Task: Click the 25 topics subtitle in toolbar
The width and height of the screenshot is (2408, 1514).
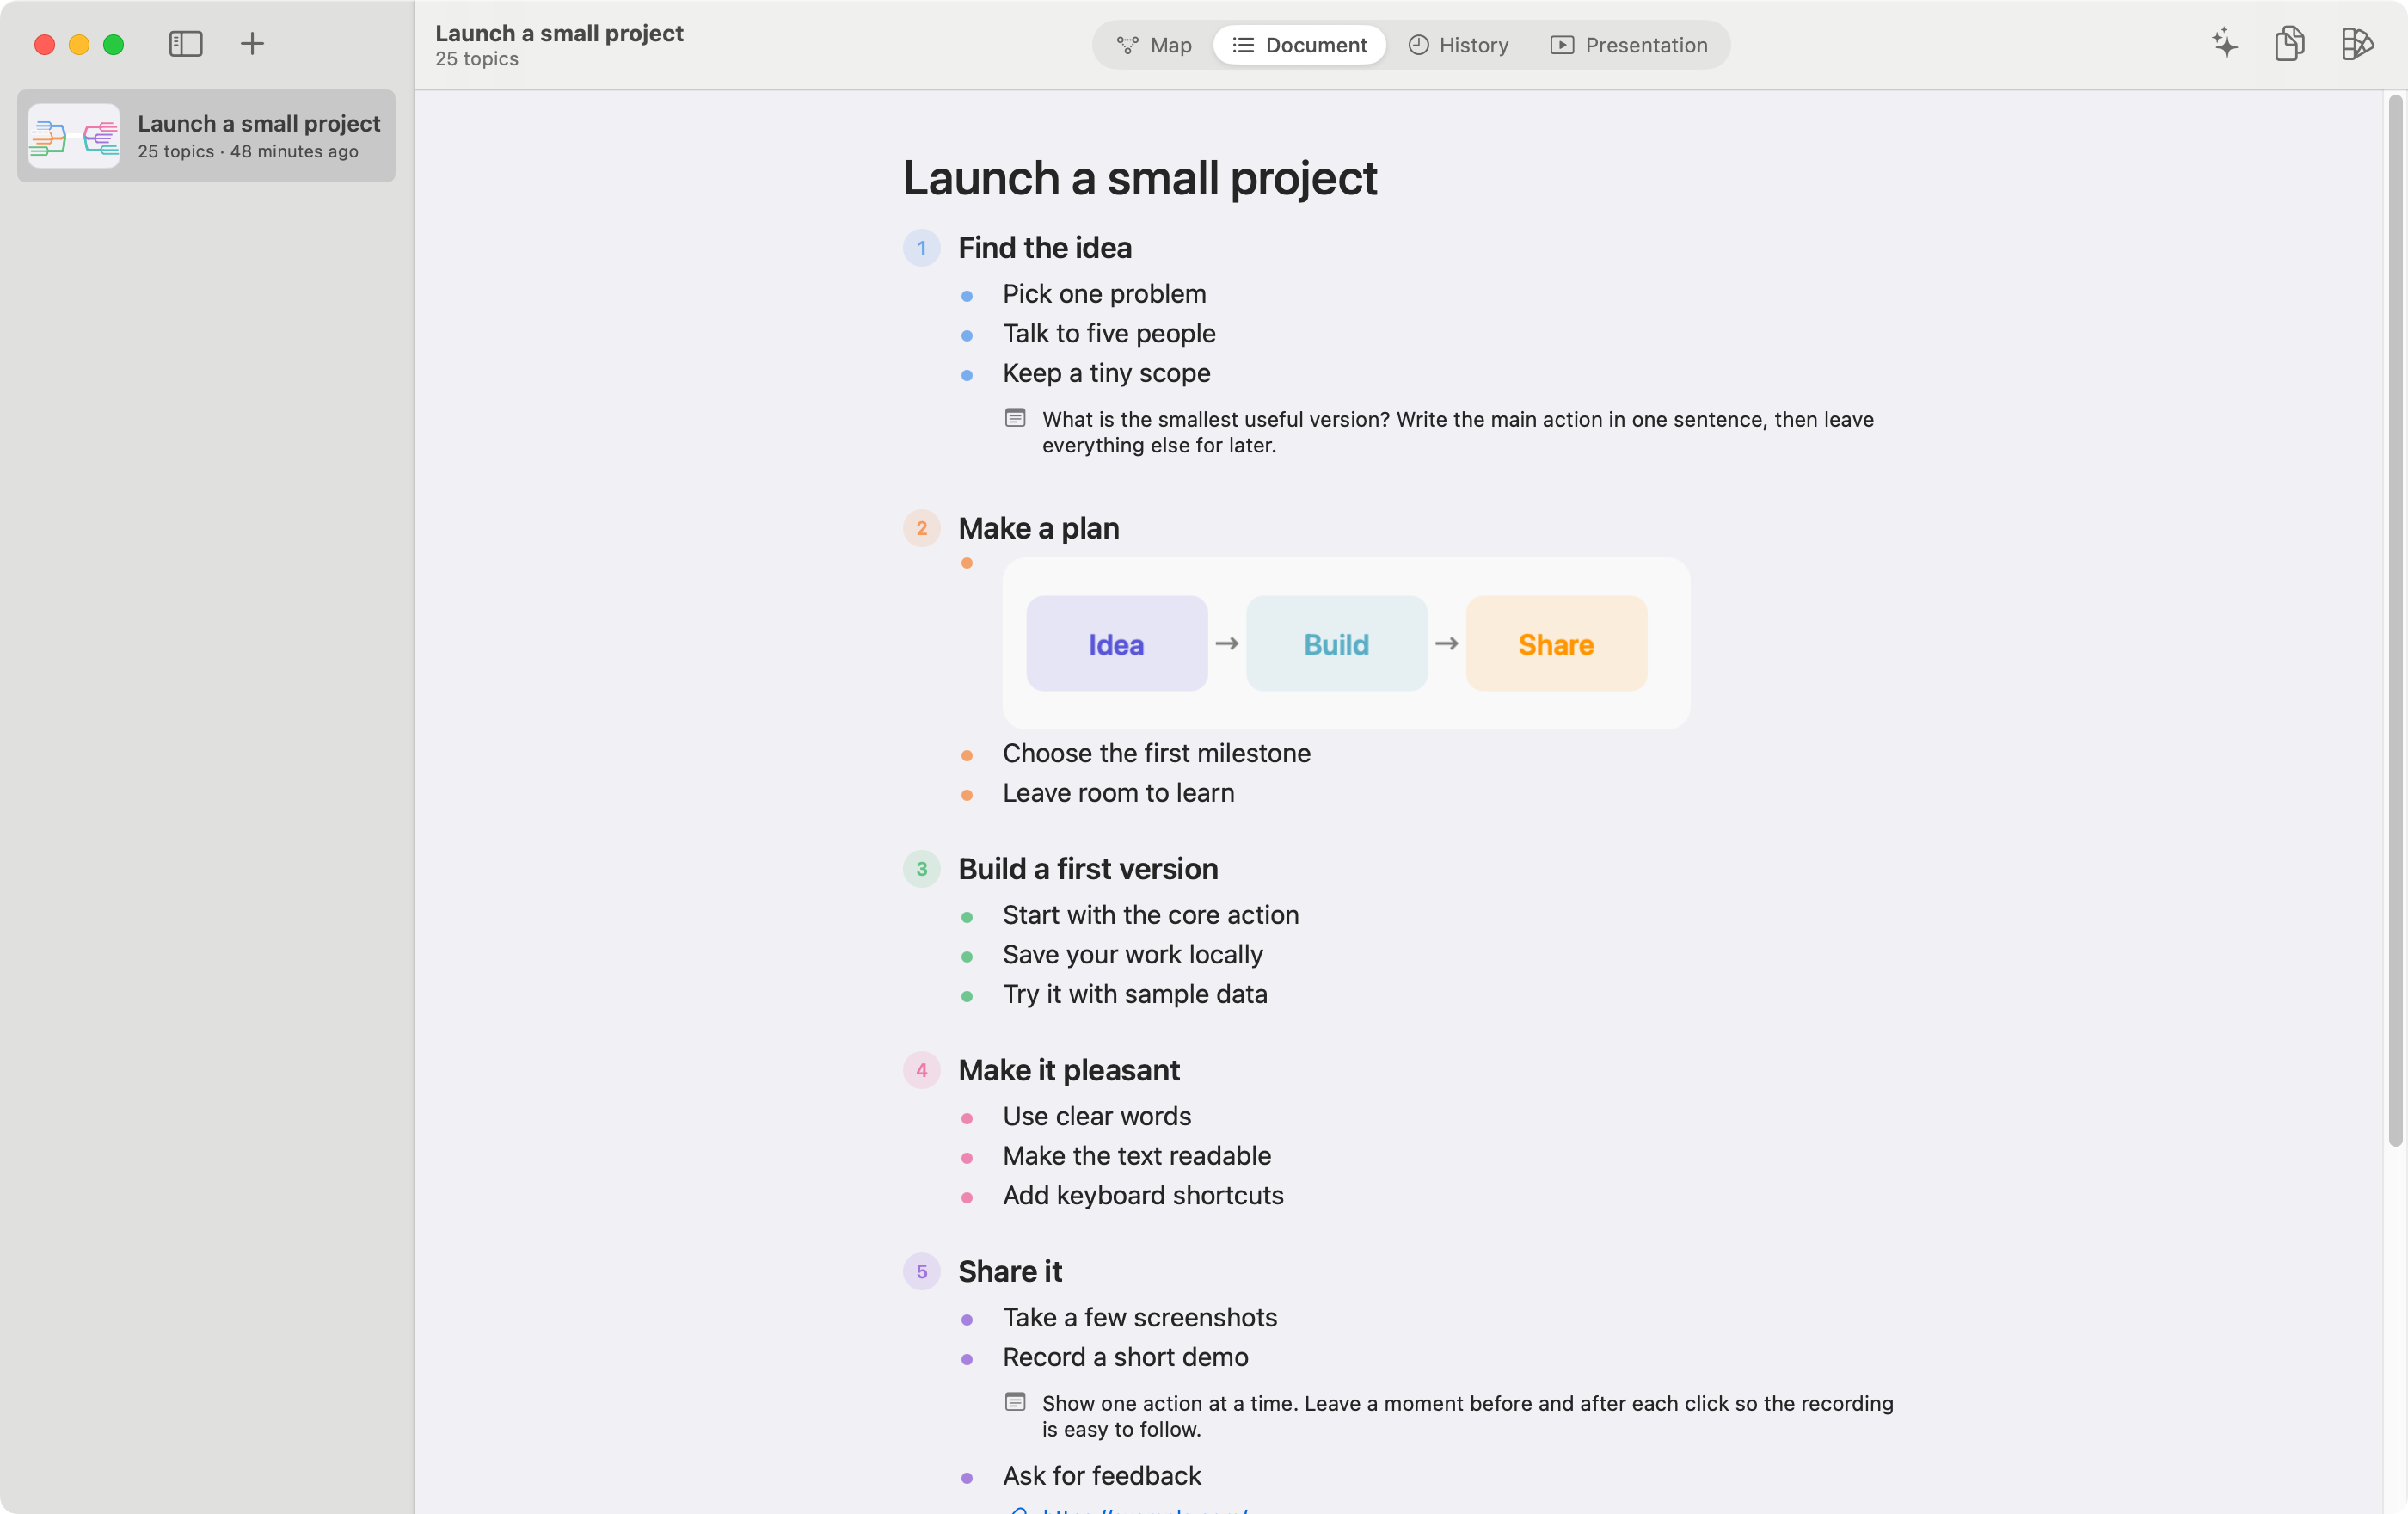Action: pyautogui.click(x=476, y=59)
